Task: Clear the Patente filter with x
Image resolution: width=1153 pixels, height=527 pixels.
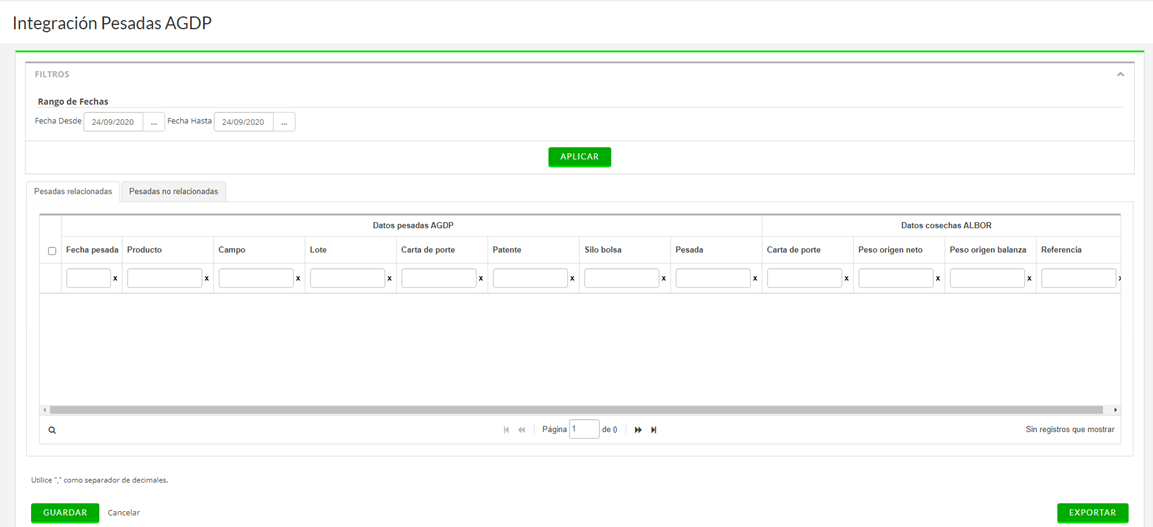Action: [x=572, y=279]
